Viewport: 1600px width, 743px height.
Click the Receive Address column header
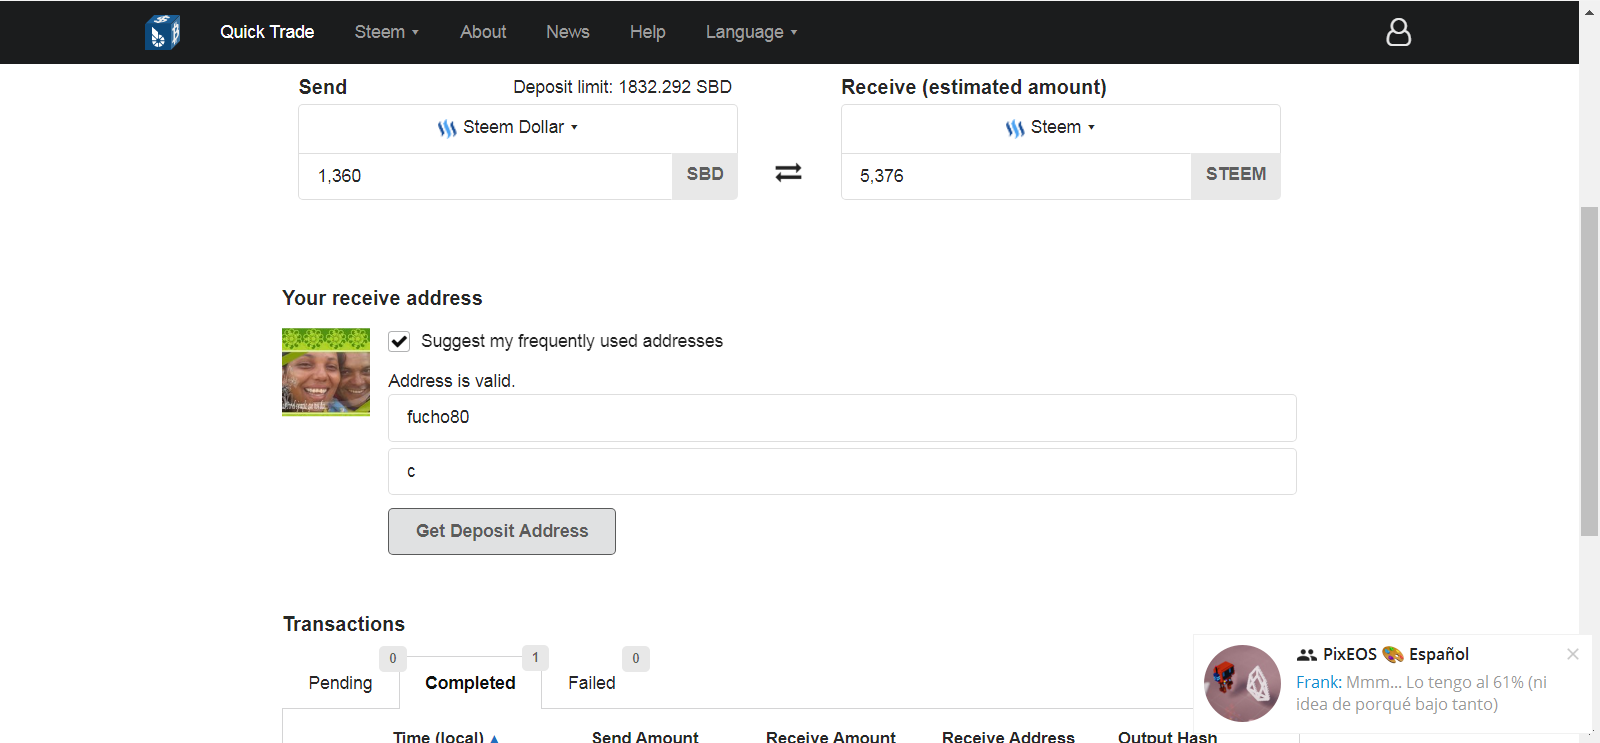click(x=1008, y=737)
